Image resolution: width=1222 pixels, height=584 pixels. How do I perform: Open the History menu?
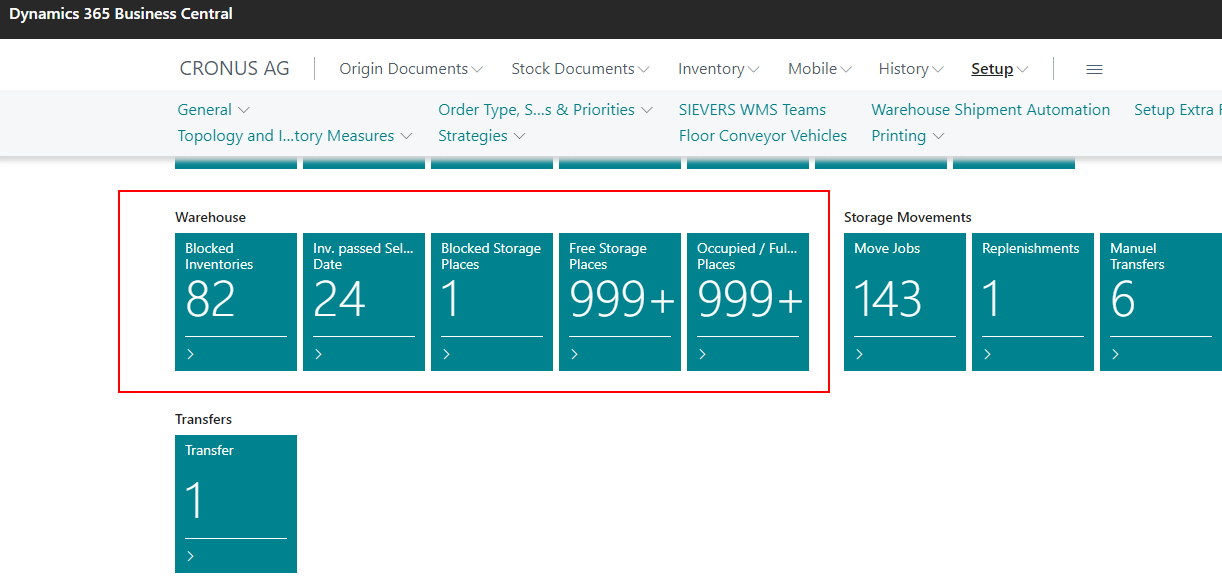[910, 69]
